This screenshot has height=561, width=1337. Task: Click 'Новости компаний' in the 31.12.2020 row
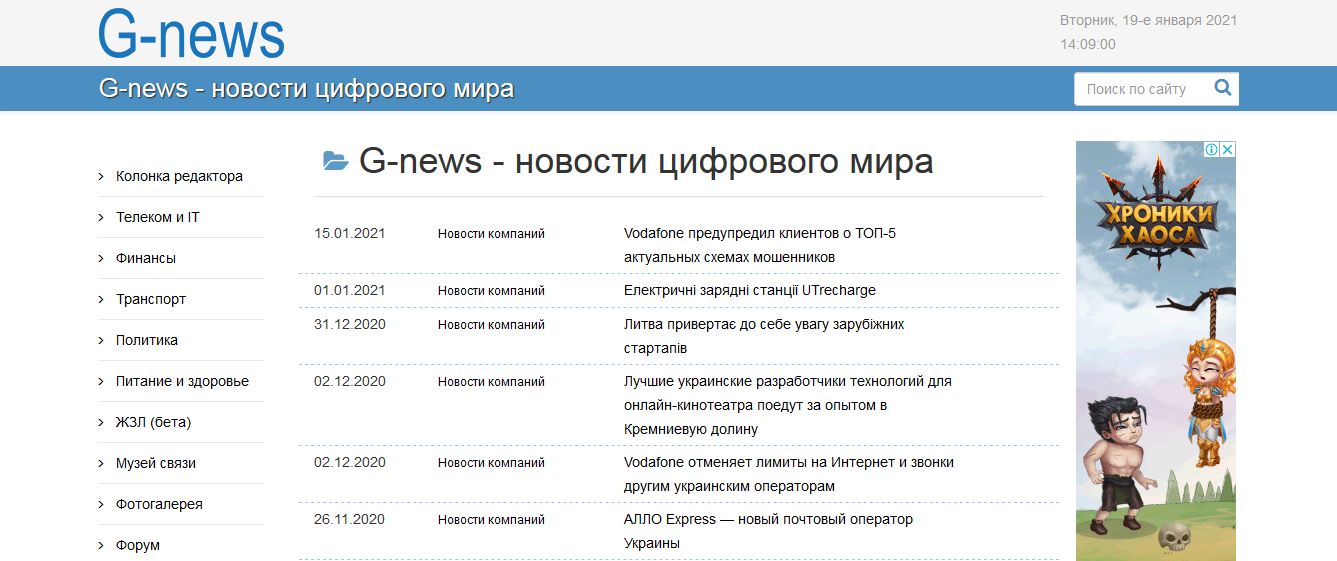tap(491, 325)
